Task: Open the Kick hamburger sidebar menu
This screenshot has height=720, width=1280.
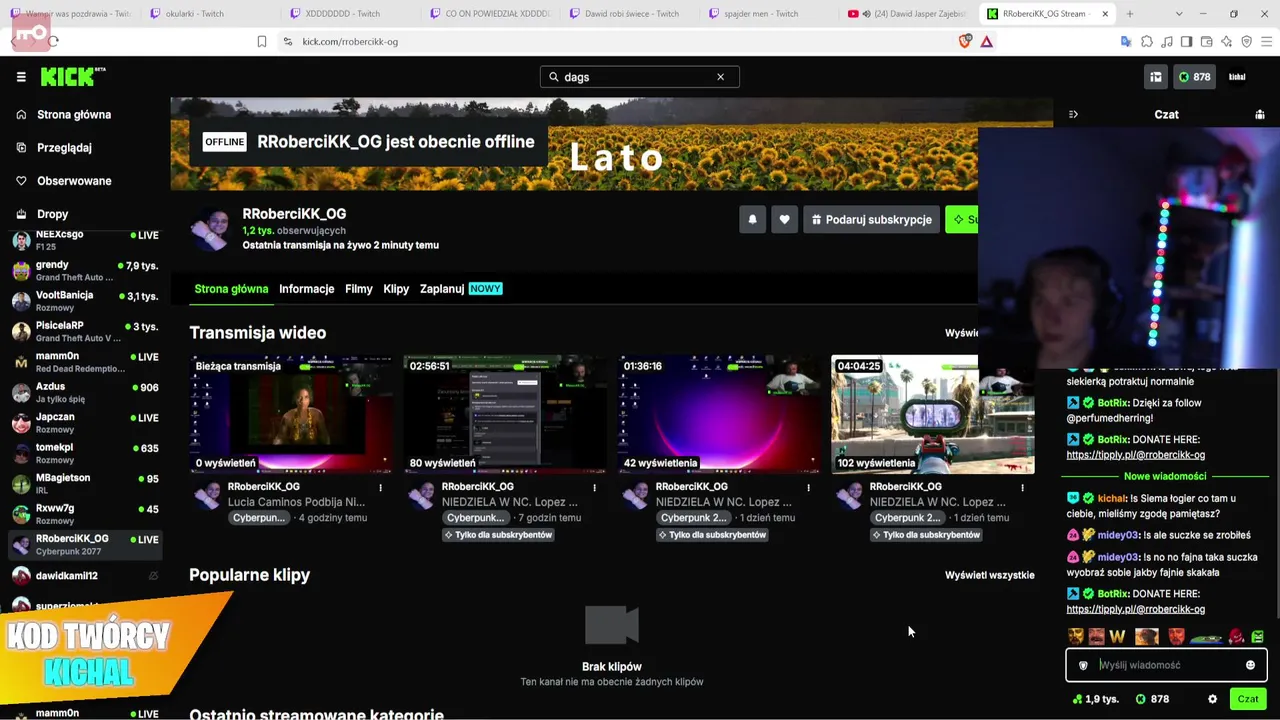Action: (21, 77)
